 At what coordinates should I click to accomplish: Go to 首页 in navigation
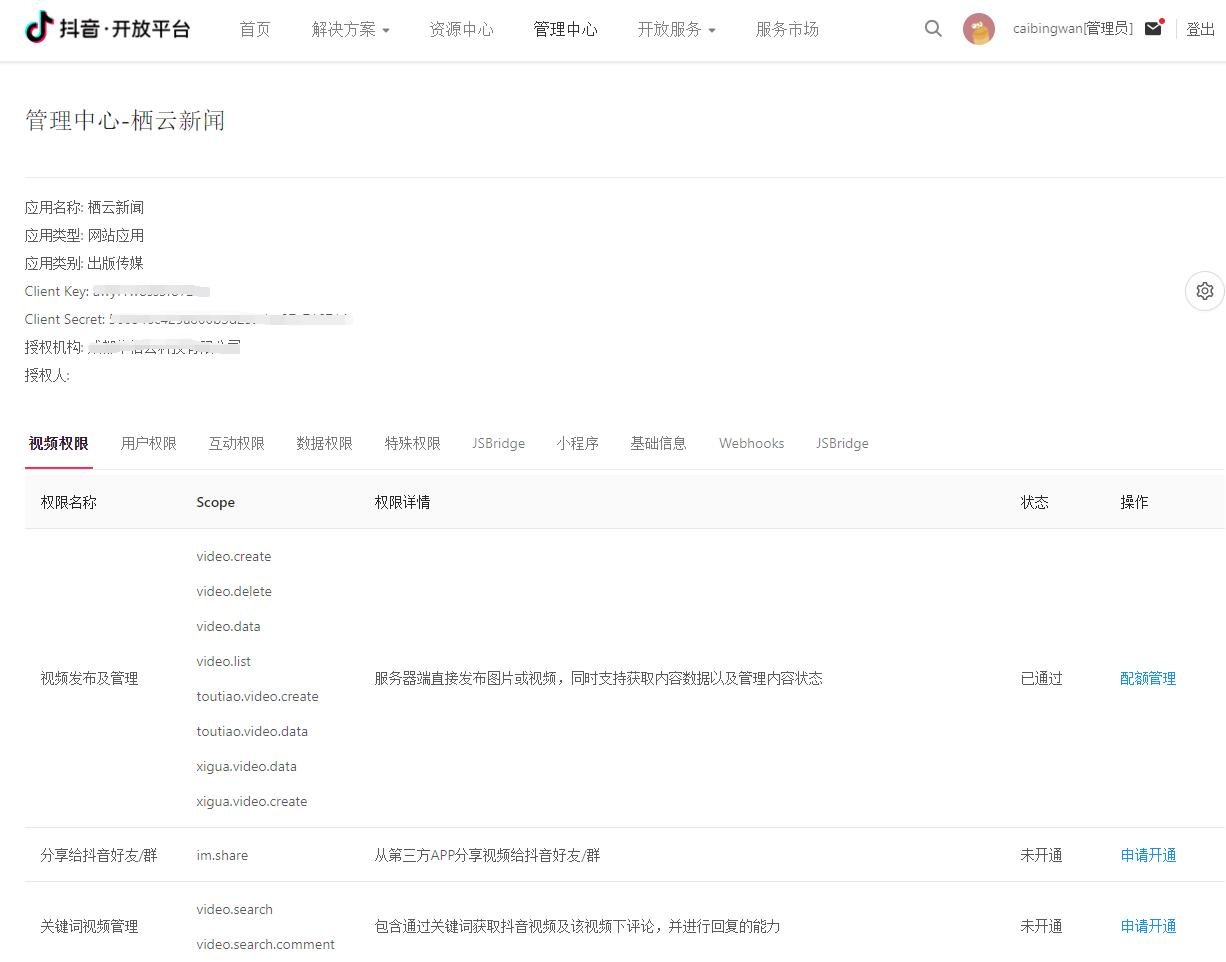pyautogui.click(x=255, y=30)
